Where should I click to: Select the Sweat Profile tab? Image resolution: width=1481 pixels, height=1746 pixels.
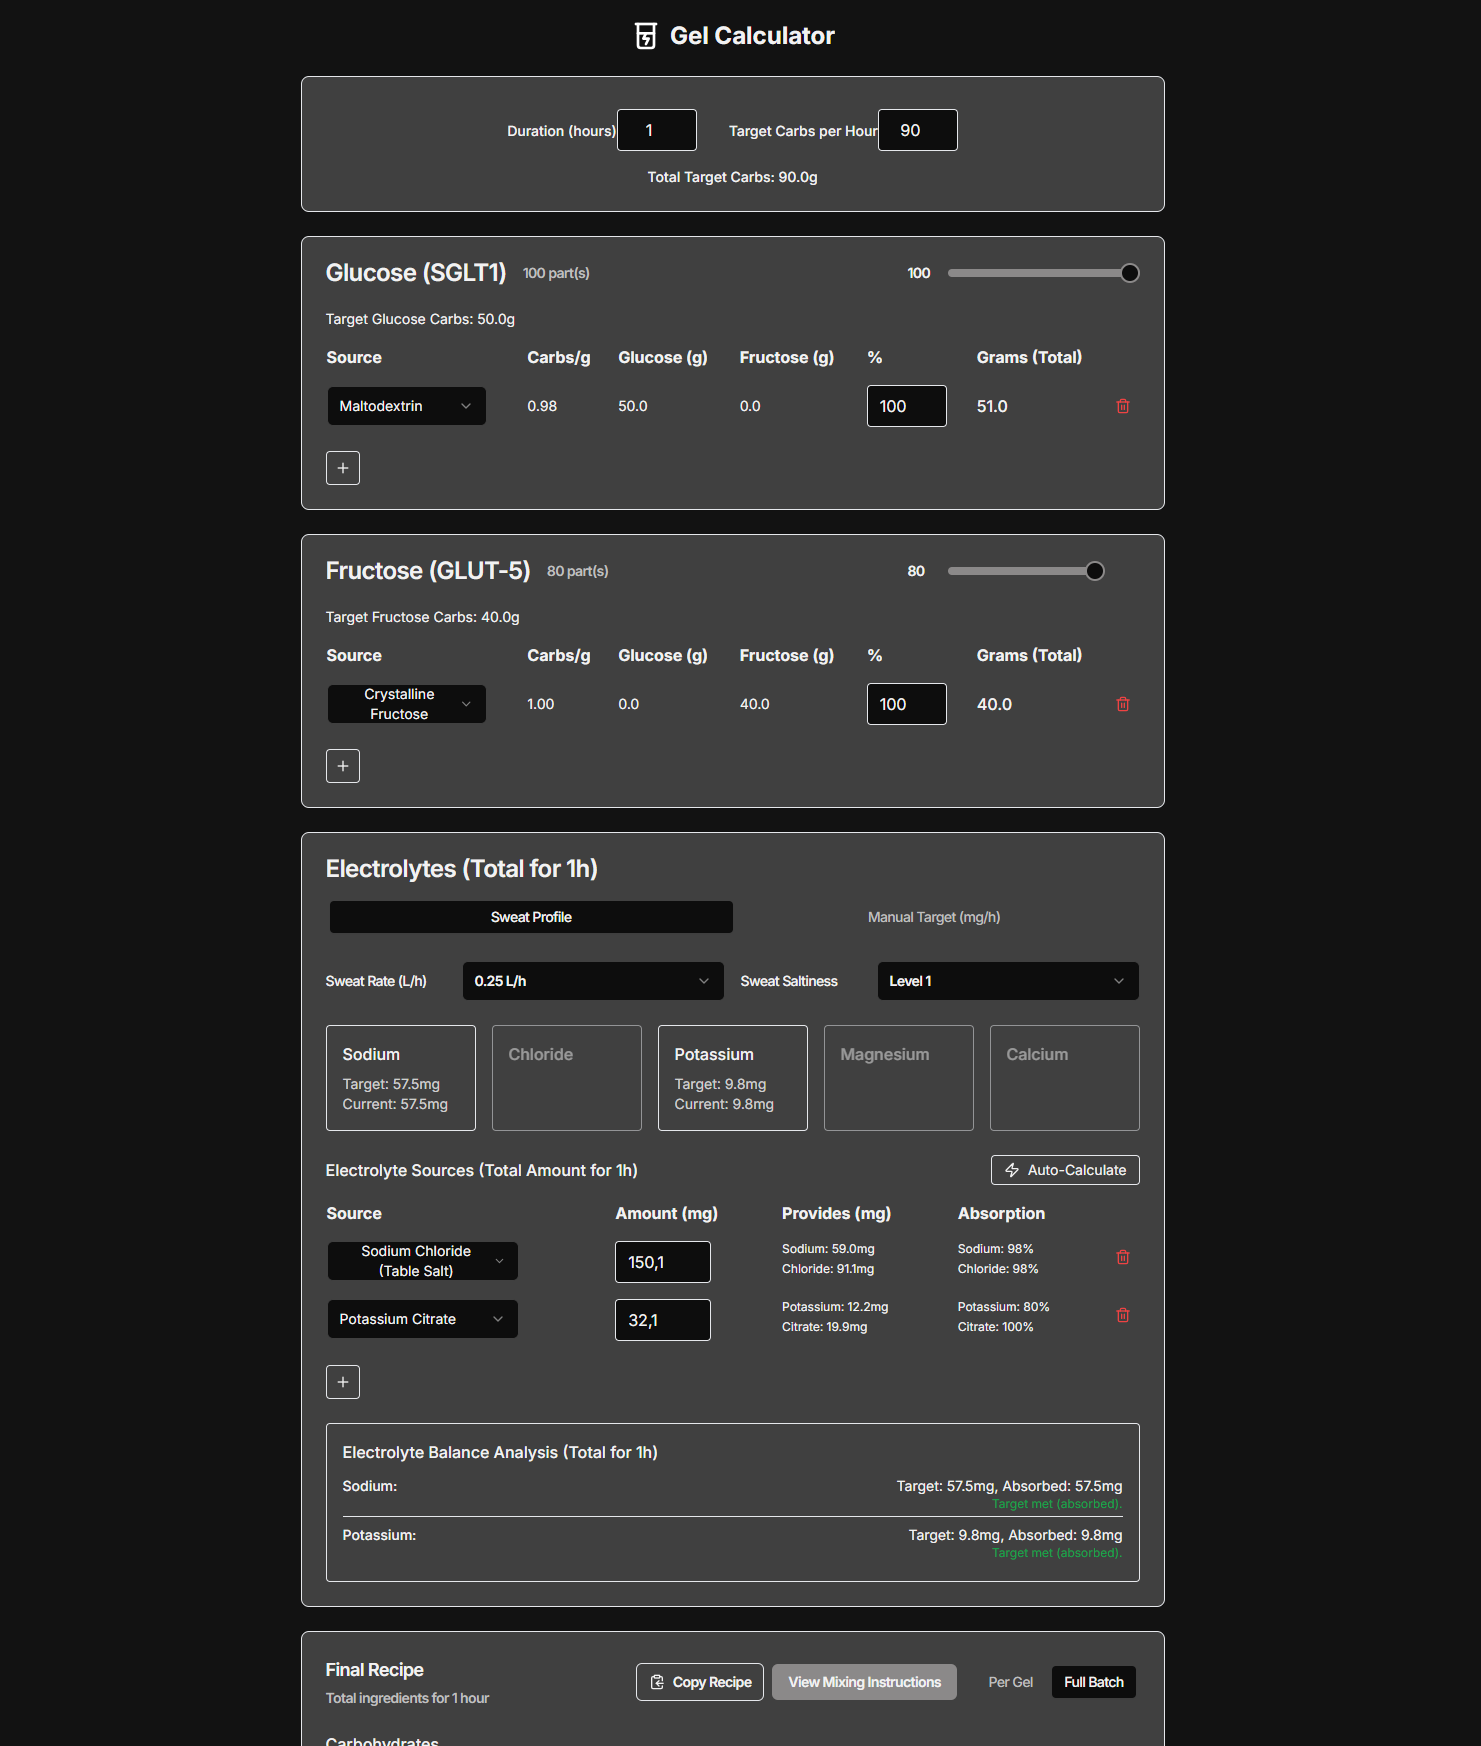coord(531,917)
